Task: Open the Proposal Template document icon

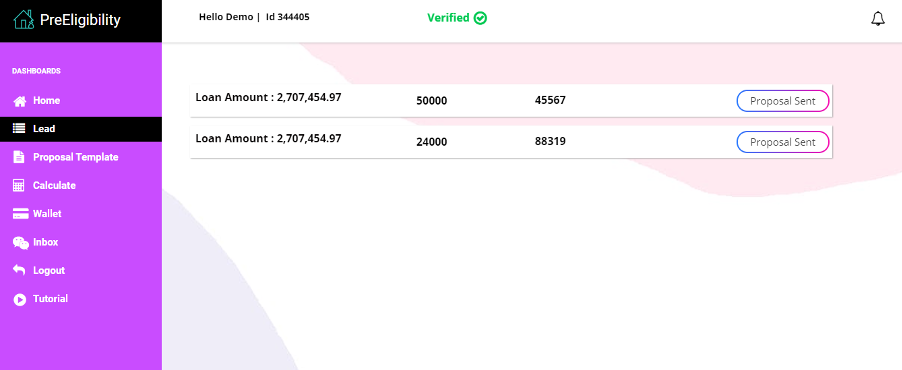Action: (20, 157)
